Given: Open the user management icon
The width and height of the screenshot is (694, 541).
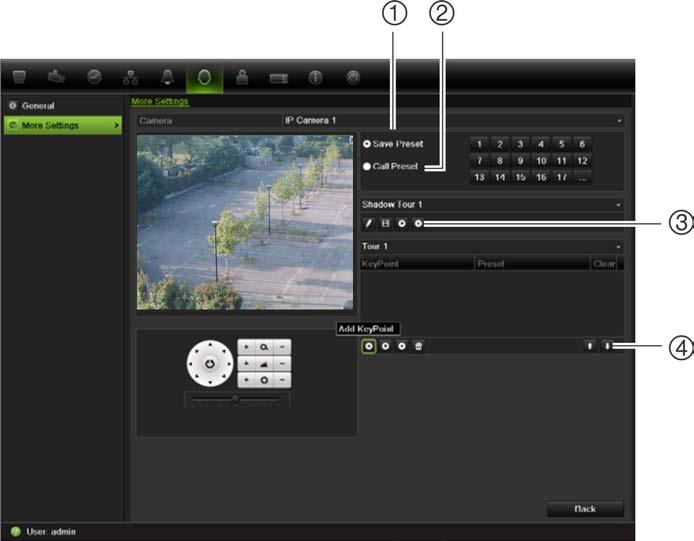Looking at the screenshot, I should pyautogui.click(x=242, y=77).
